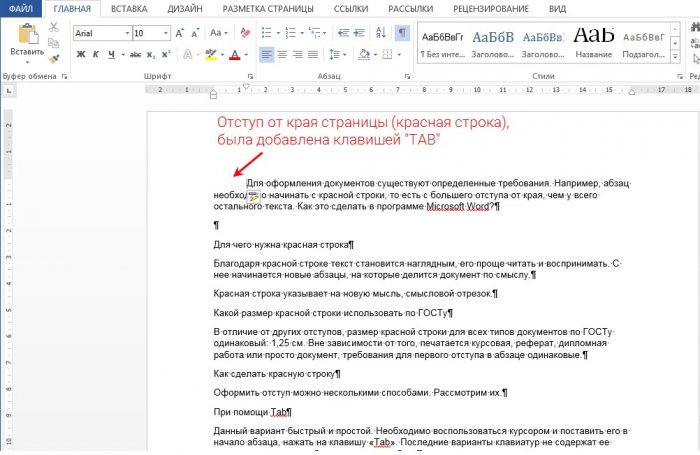Click the red font color button

click(x=234, y=54)
